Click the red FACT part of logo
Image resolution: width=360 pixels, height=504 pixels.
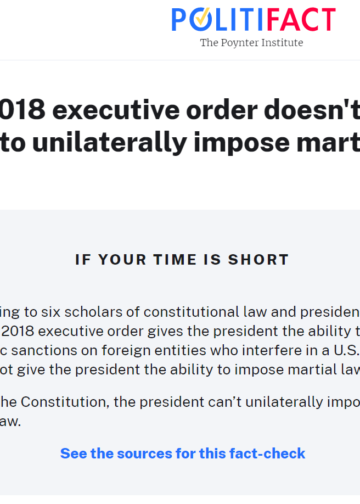(301, 19)
